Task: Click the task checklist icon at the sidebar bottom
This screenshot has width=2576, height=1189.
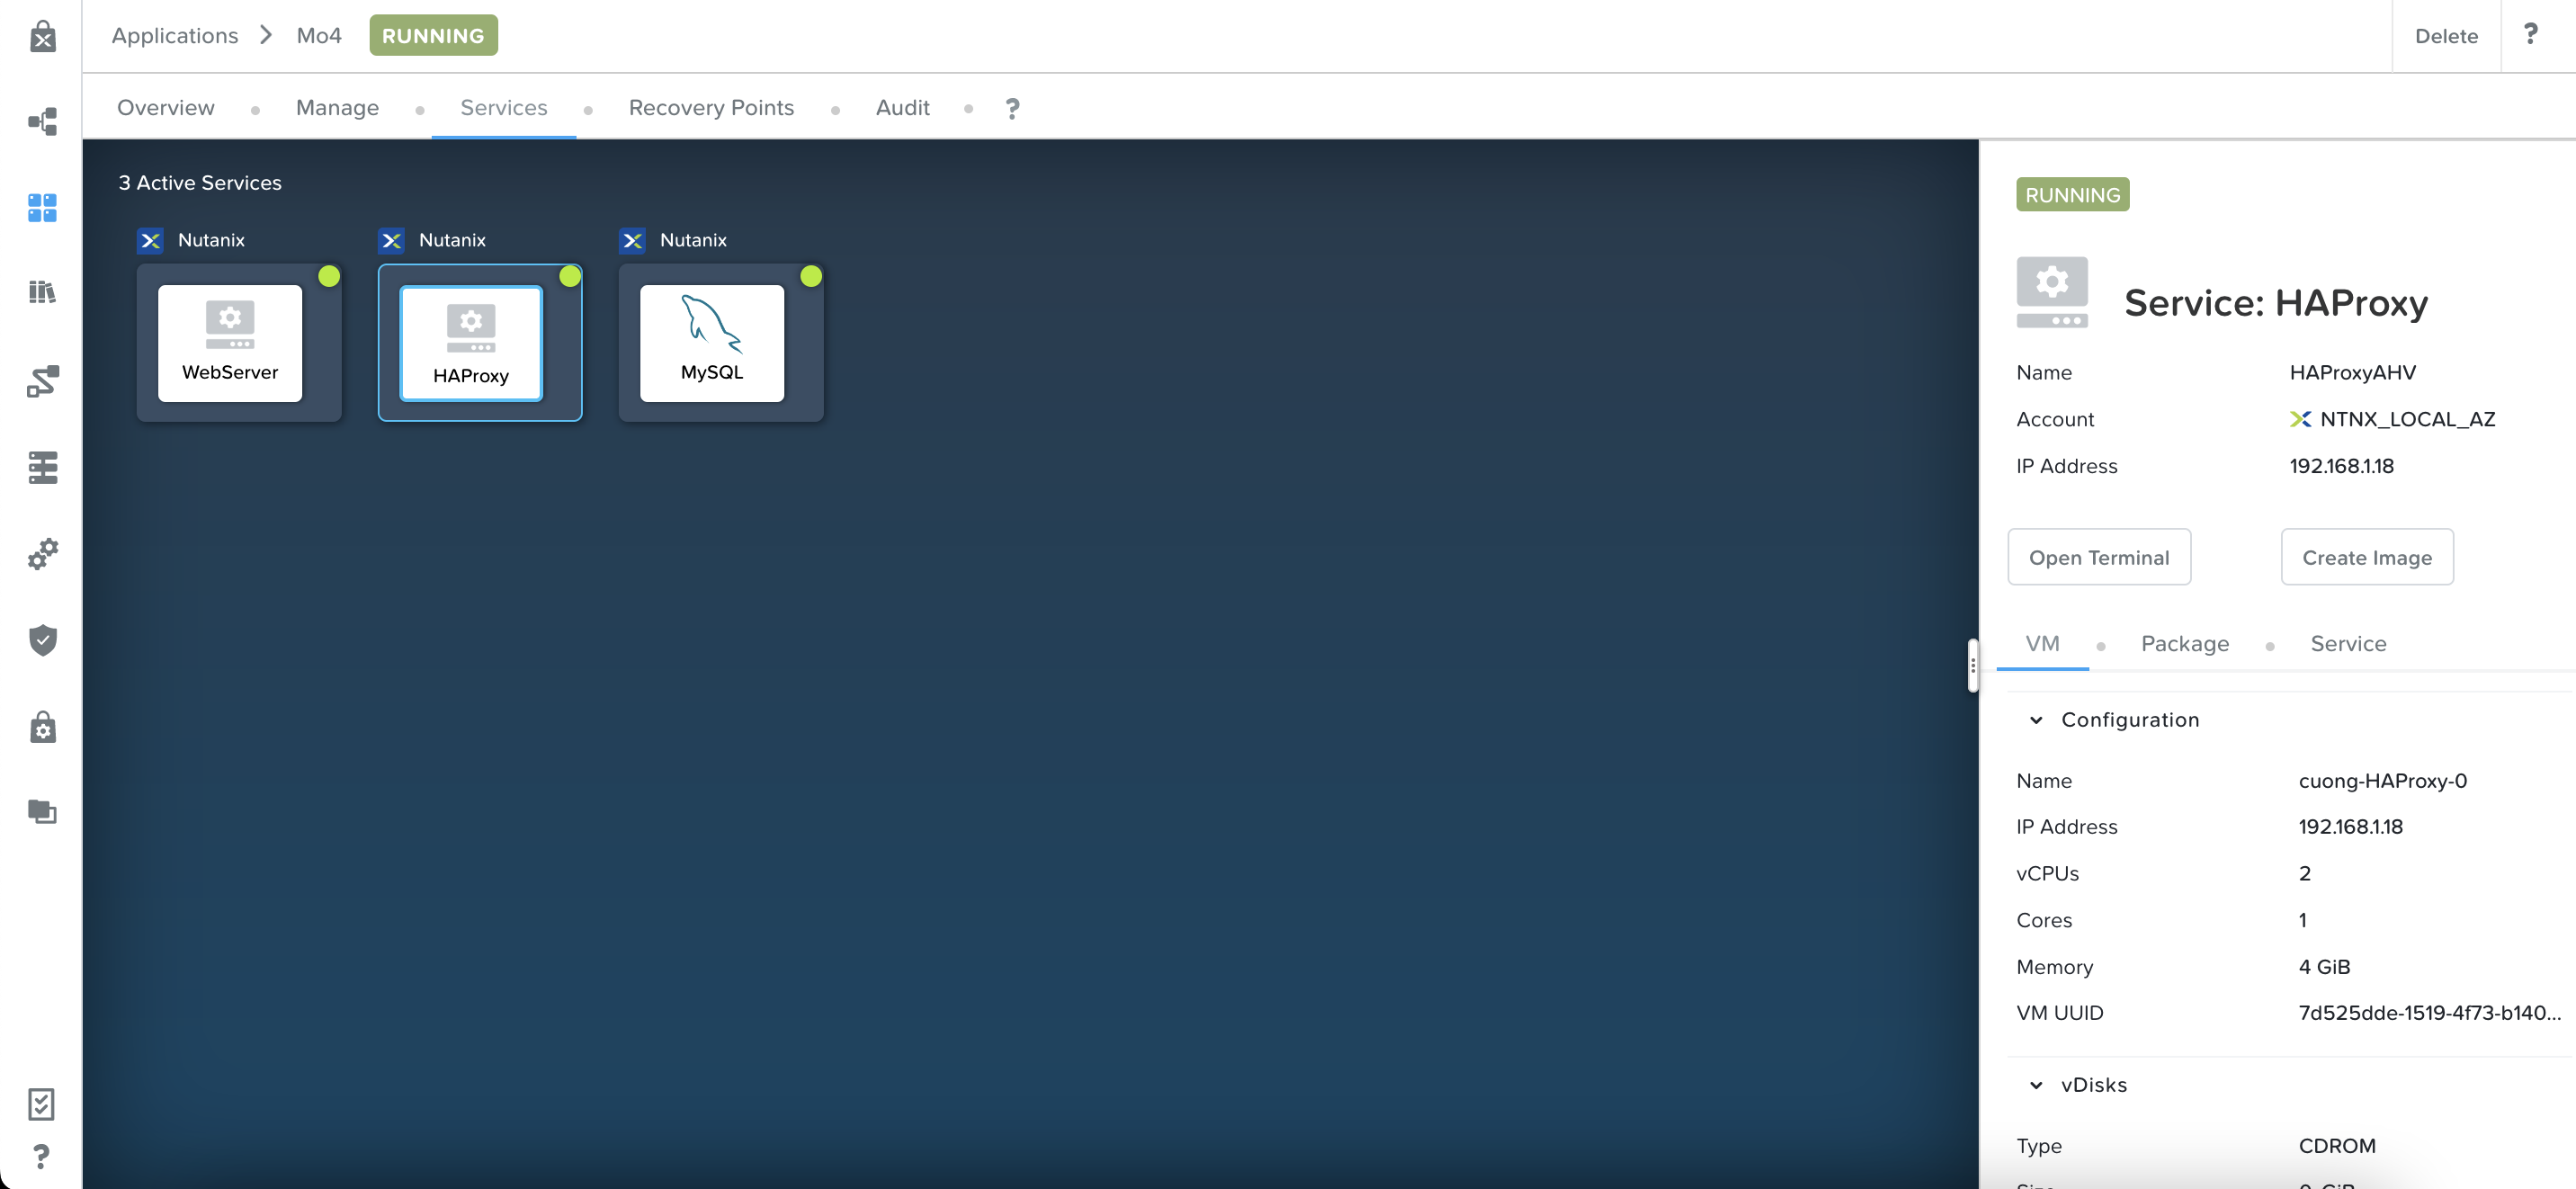Action: click(41, 1104)
